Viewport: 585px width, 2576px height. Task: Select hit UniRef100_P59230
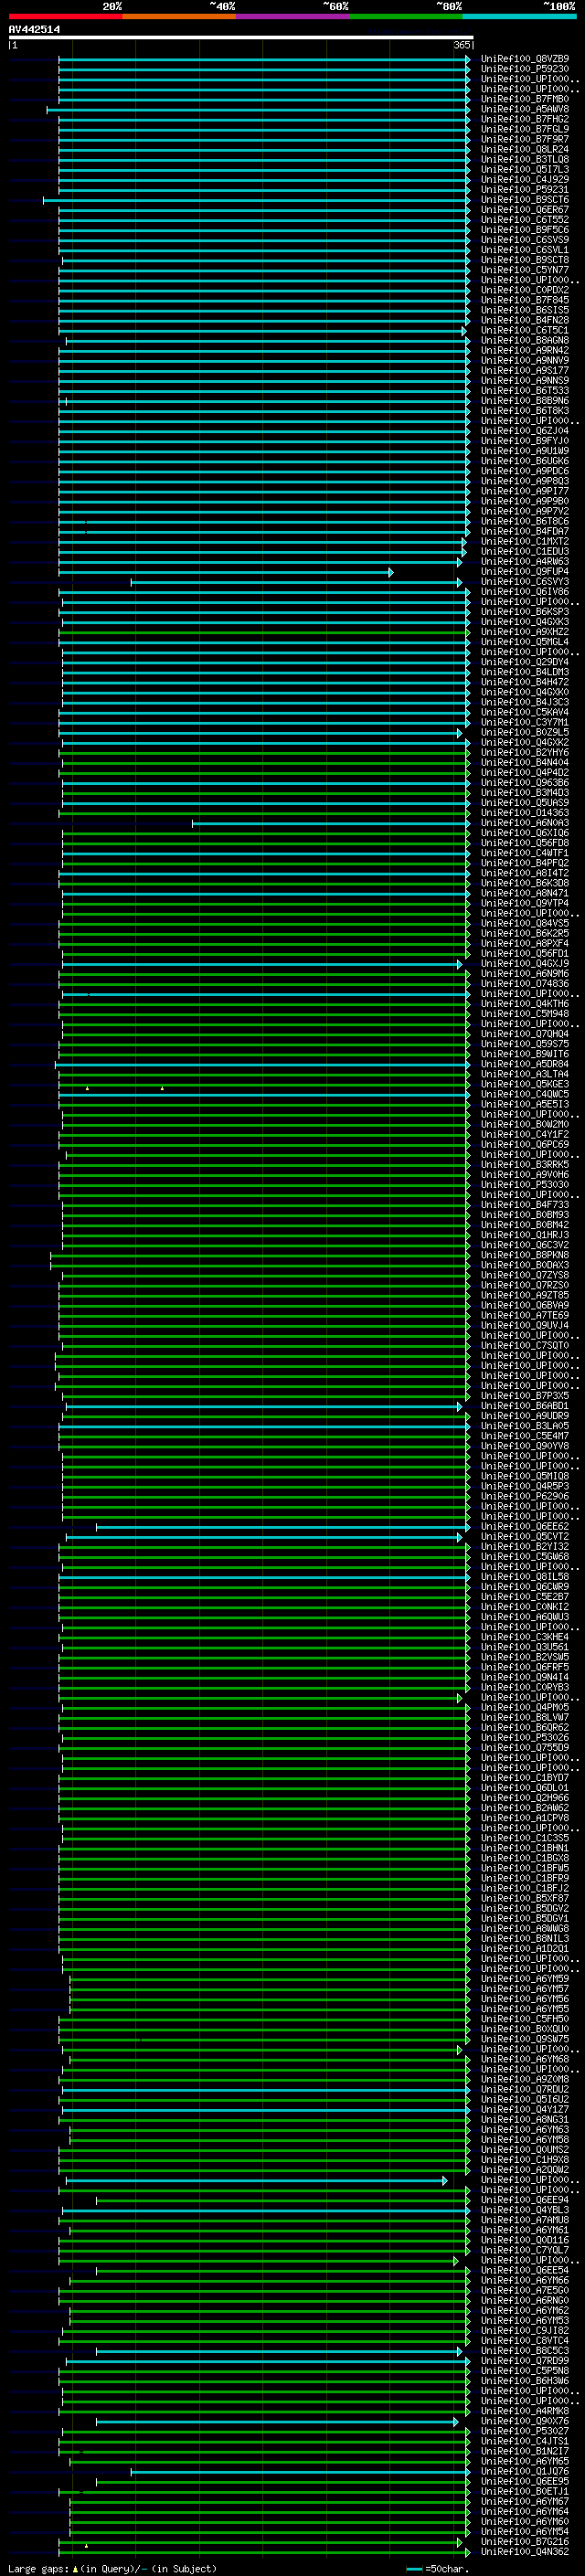pos(525,69)
